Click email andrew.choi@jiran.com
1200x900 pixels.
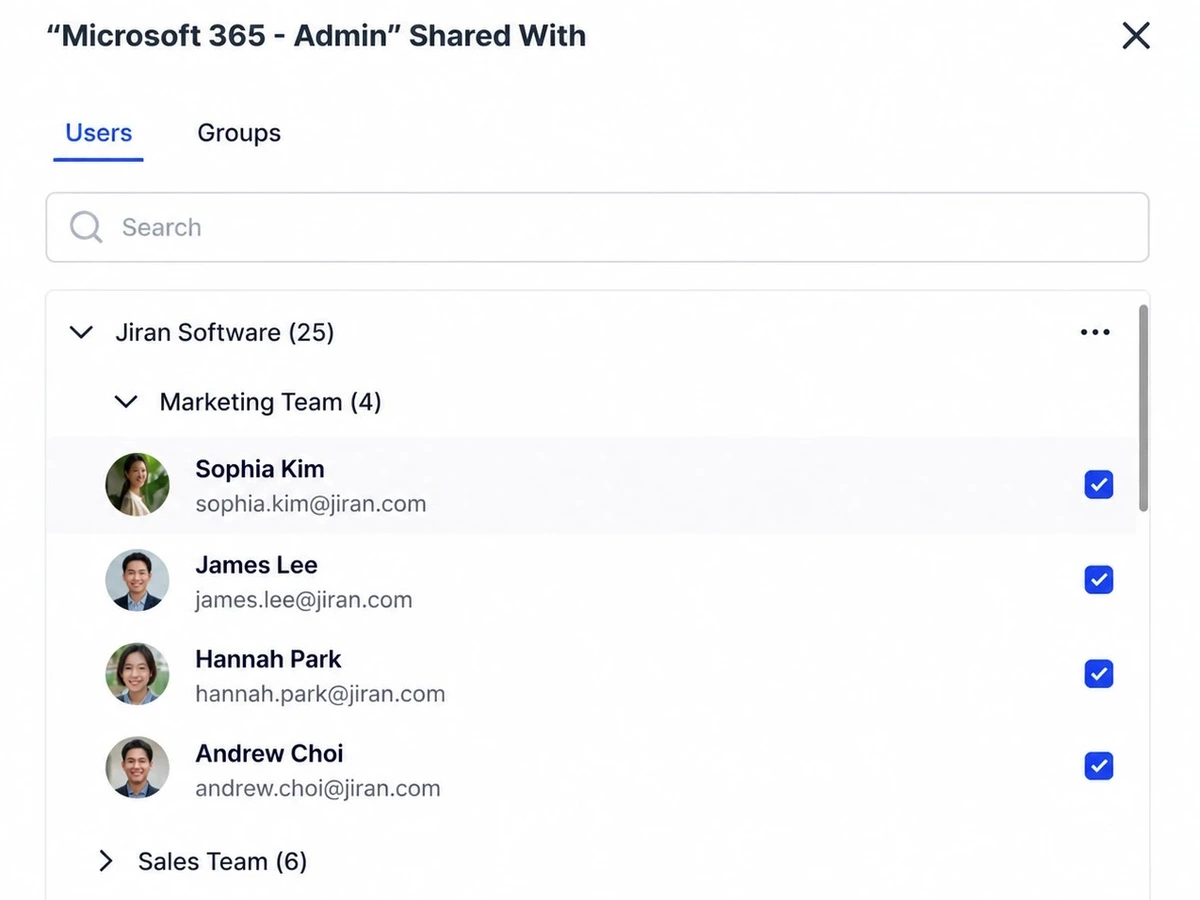[318, 788]
